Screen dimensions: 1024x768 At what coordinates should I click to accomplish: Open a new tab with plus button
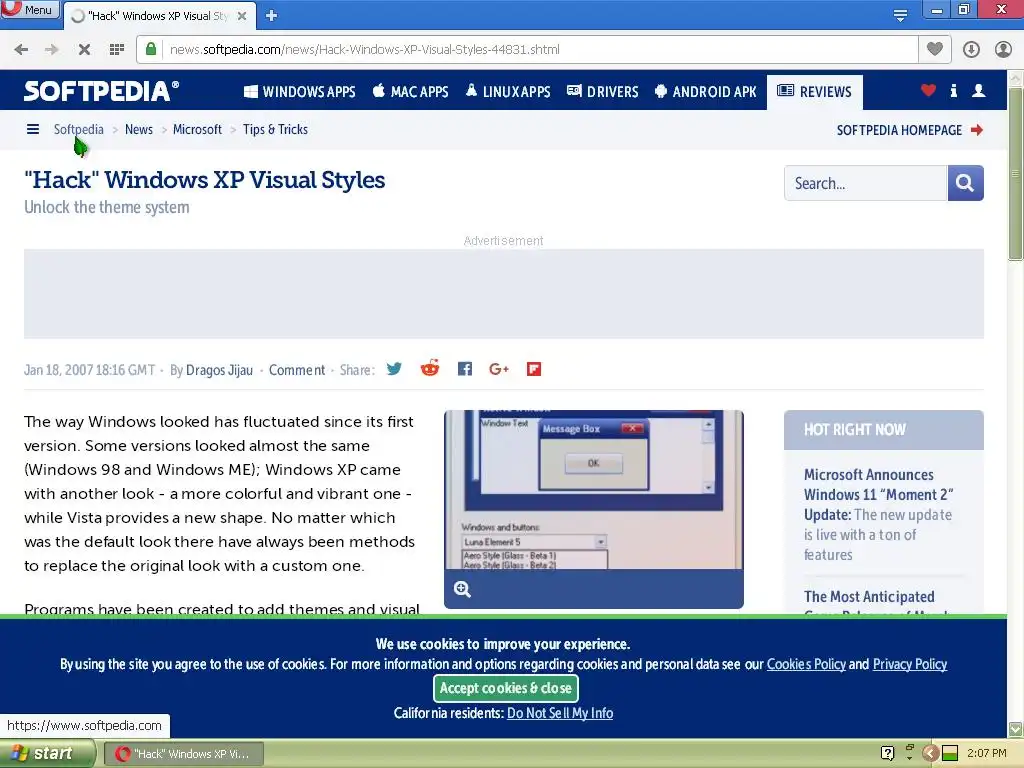[272, 15]
